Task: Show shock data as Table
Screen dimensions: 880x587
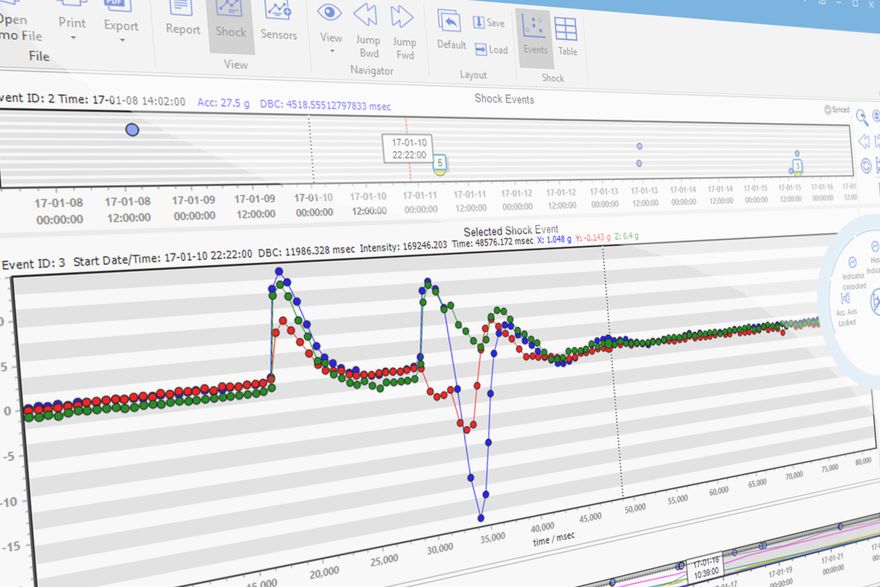Action: 566,34
